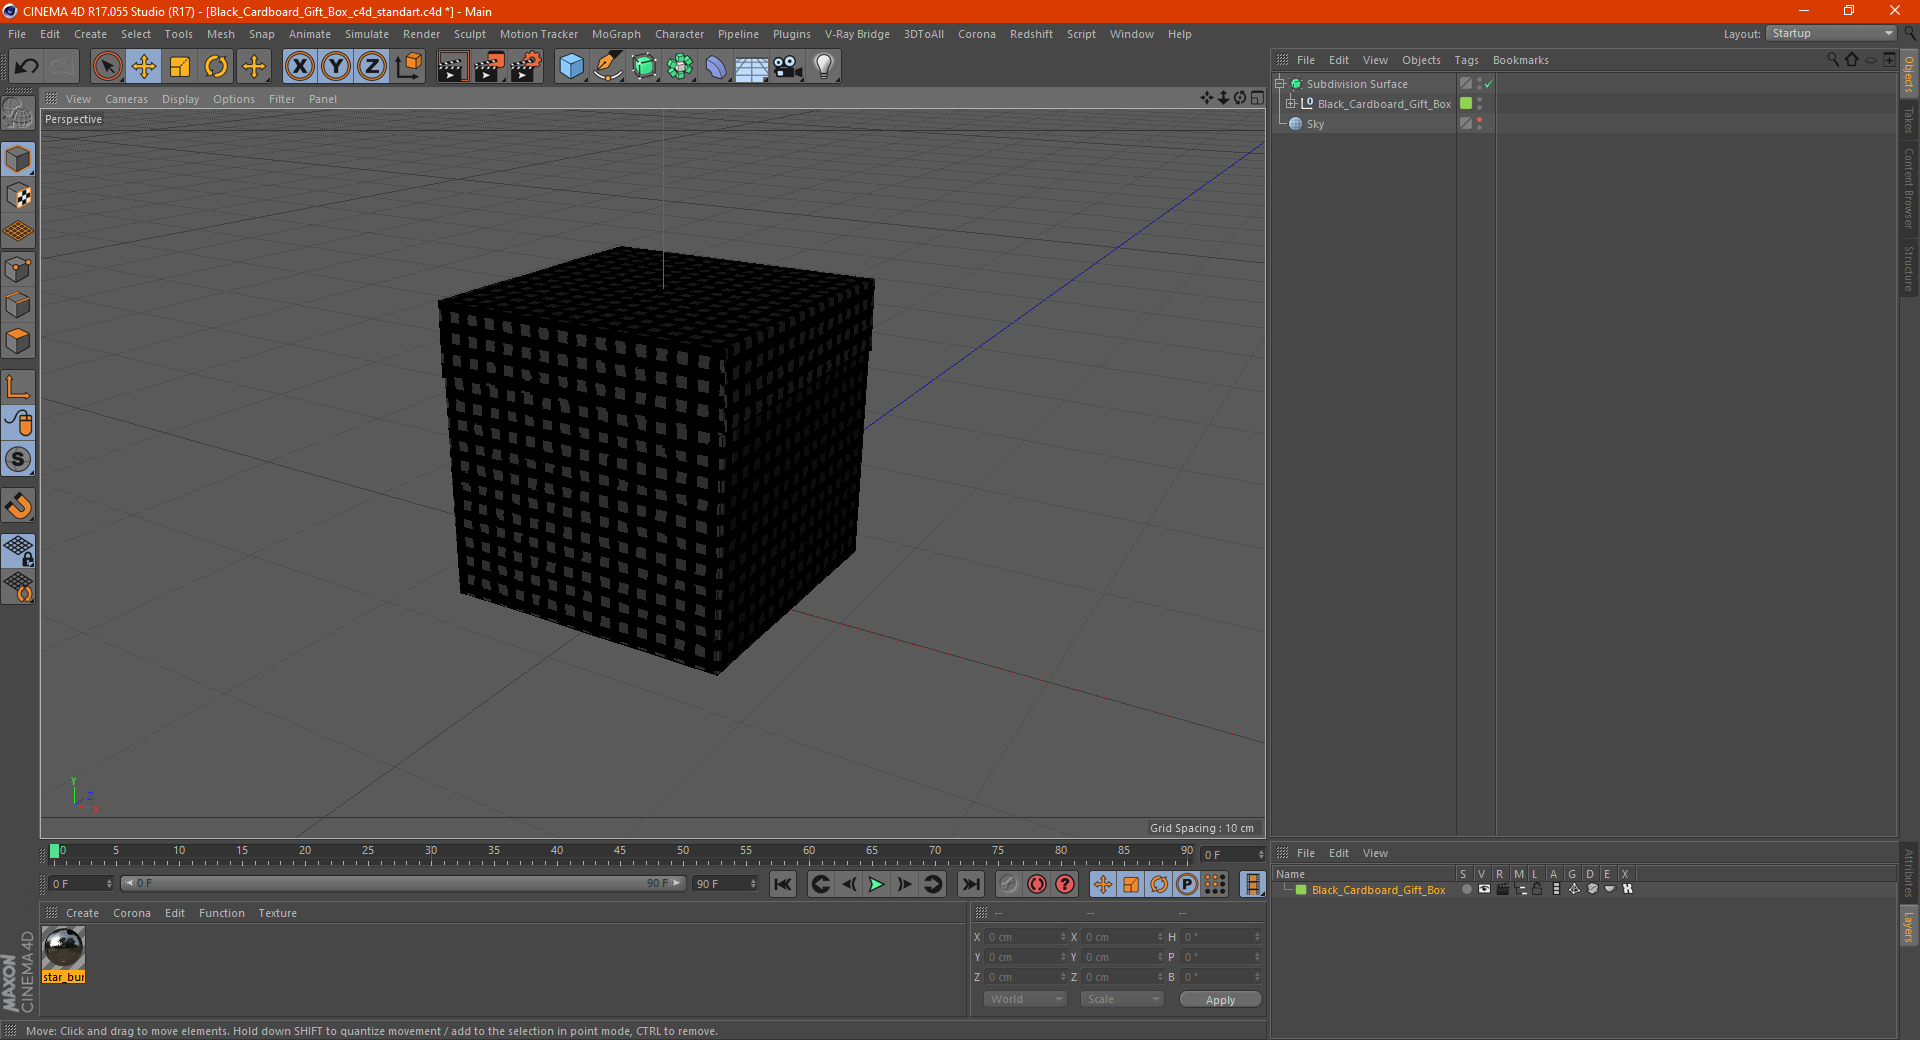Image resolution: width=1920 pixels, height=1040 pixels.
Task: Click the Undo arrow icon
Action: coord(27,67)
